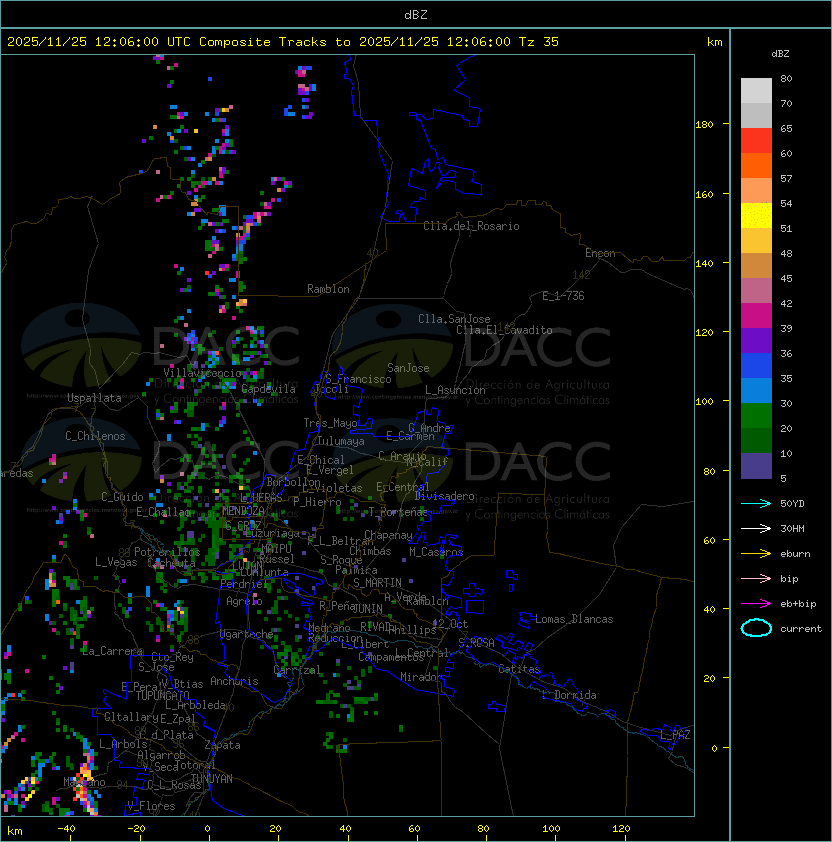Screen dimensions: 832x842
Task: Click the 'Capdevila' map label
Action: click(268, 389)
